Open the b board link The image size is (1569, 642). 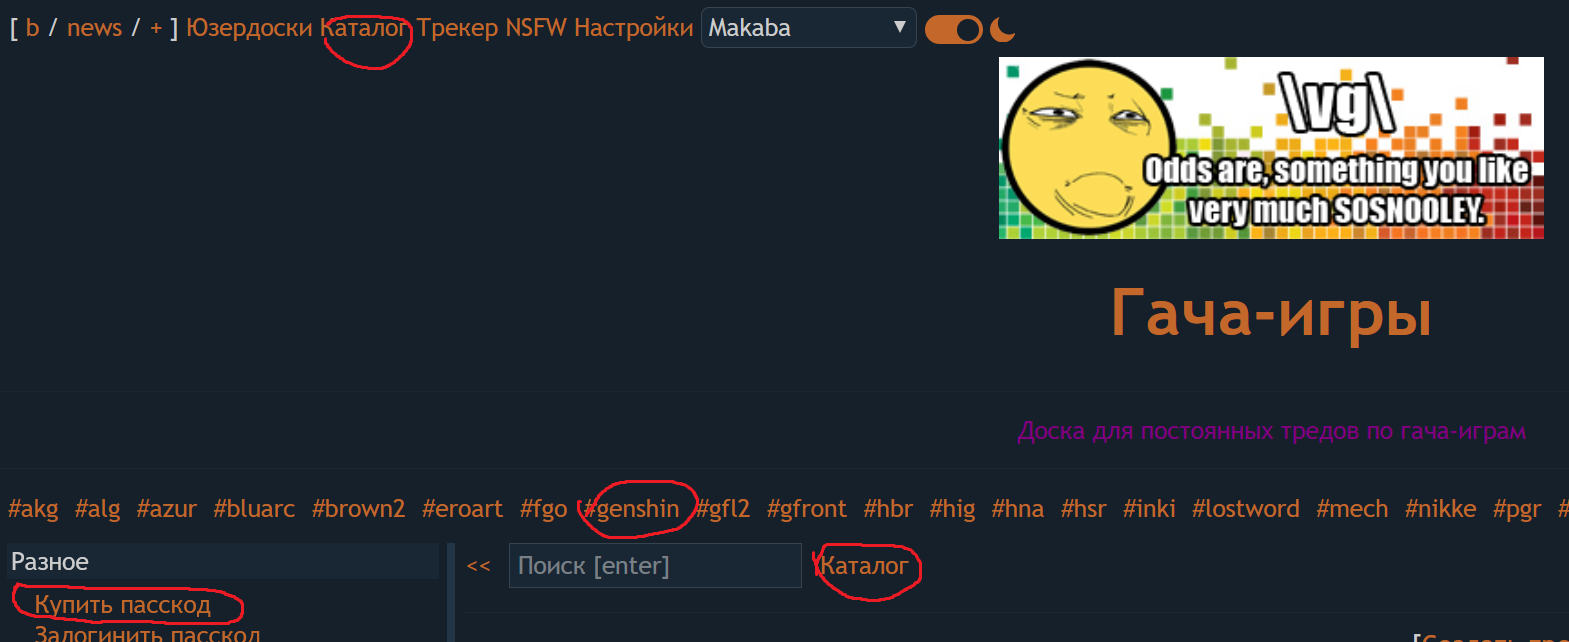pos(33,28)
